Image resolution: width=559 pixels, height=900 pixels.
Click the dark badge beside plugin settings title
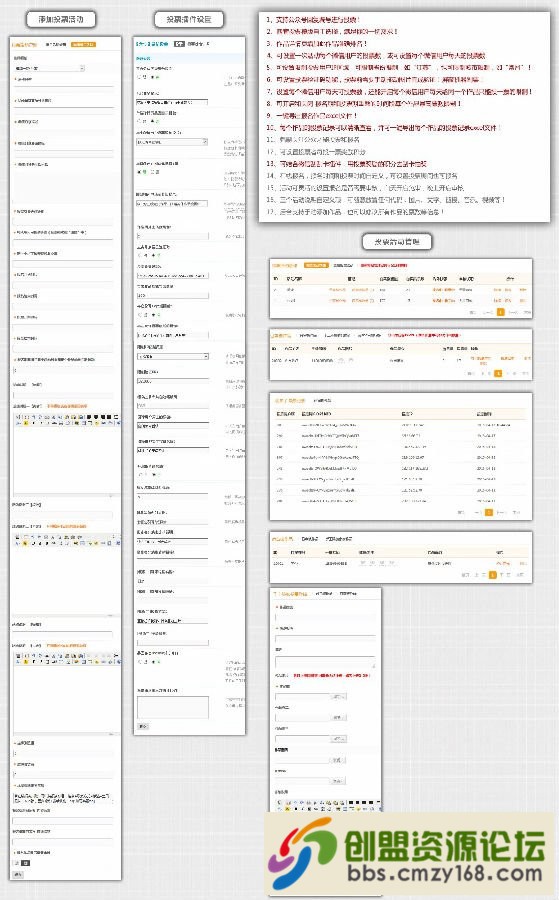(179, 44)
